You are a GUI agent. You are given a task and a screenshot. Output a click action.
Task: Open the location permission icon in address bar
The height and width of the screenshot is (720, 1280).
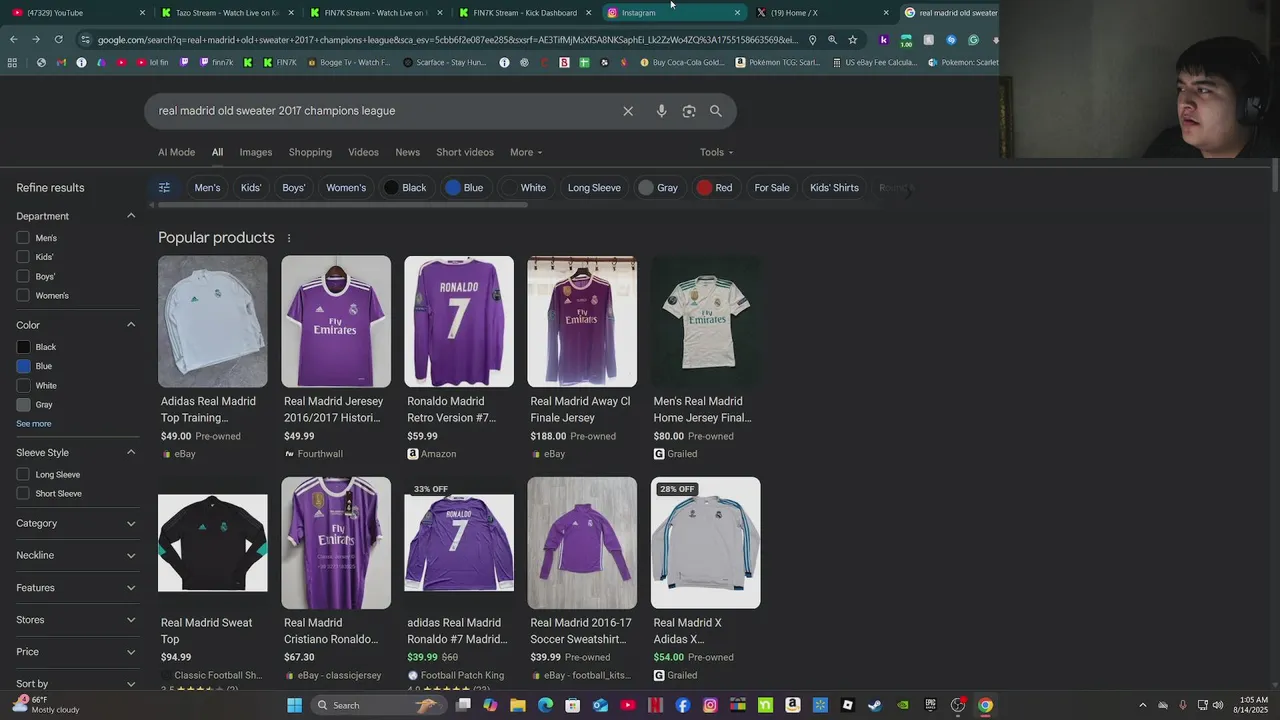812,40
